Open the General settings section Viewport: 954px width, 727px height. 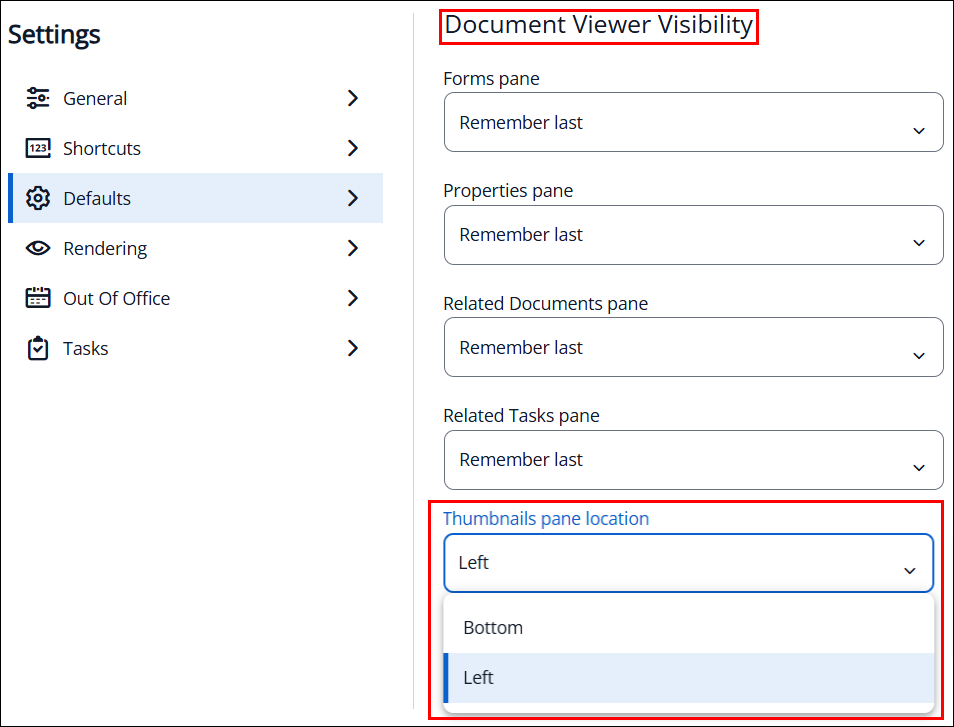pos(195,98)
